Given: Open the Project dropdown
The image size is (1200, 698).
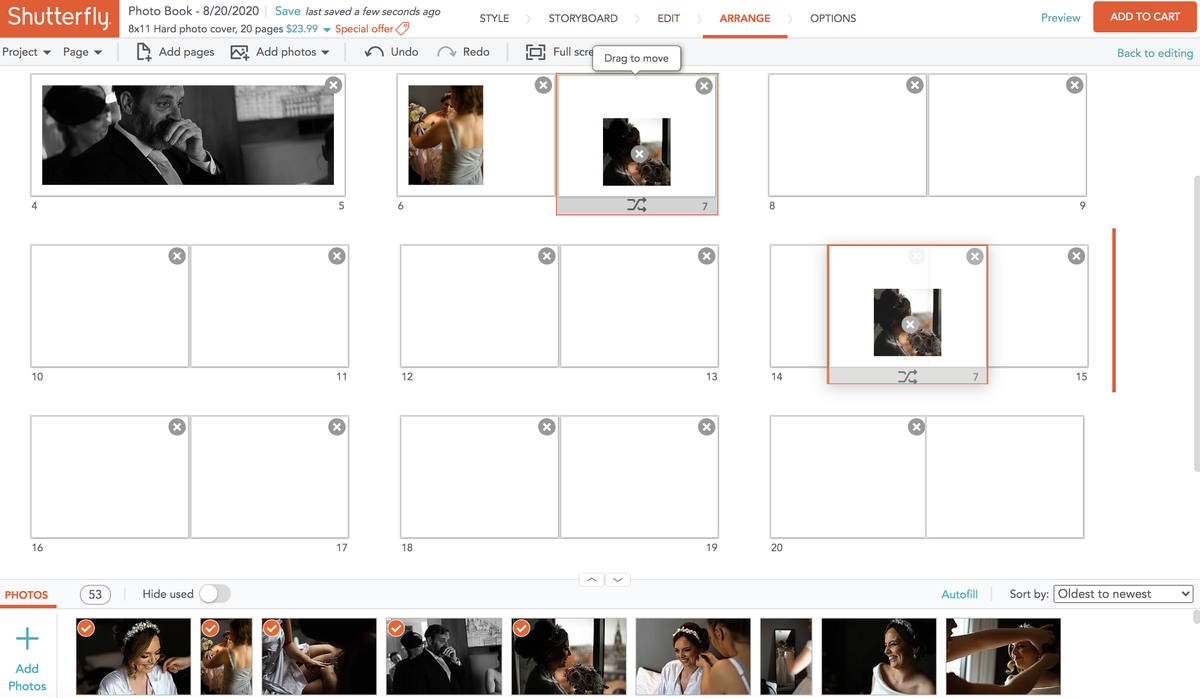Looking at the screenshot, I should (27, 51).
